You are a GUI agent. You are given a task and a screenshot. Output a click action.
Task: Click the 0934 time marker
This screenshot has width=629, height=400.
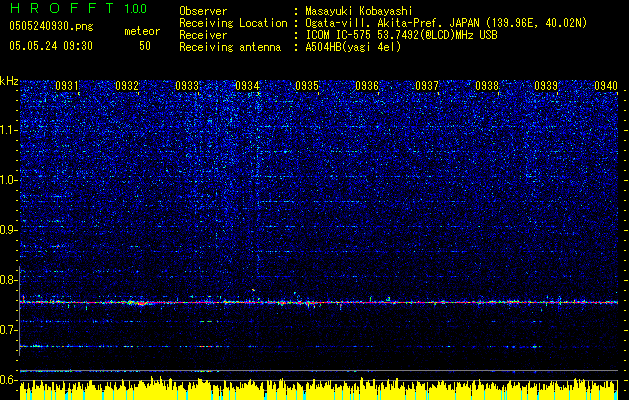[x=247, y=86]
